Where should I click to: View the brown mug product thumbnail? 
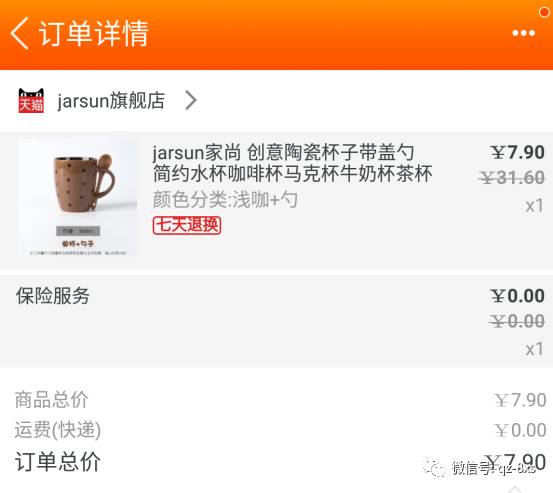78,198
